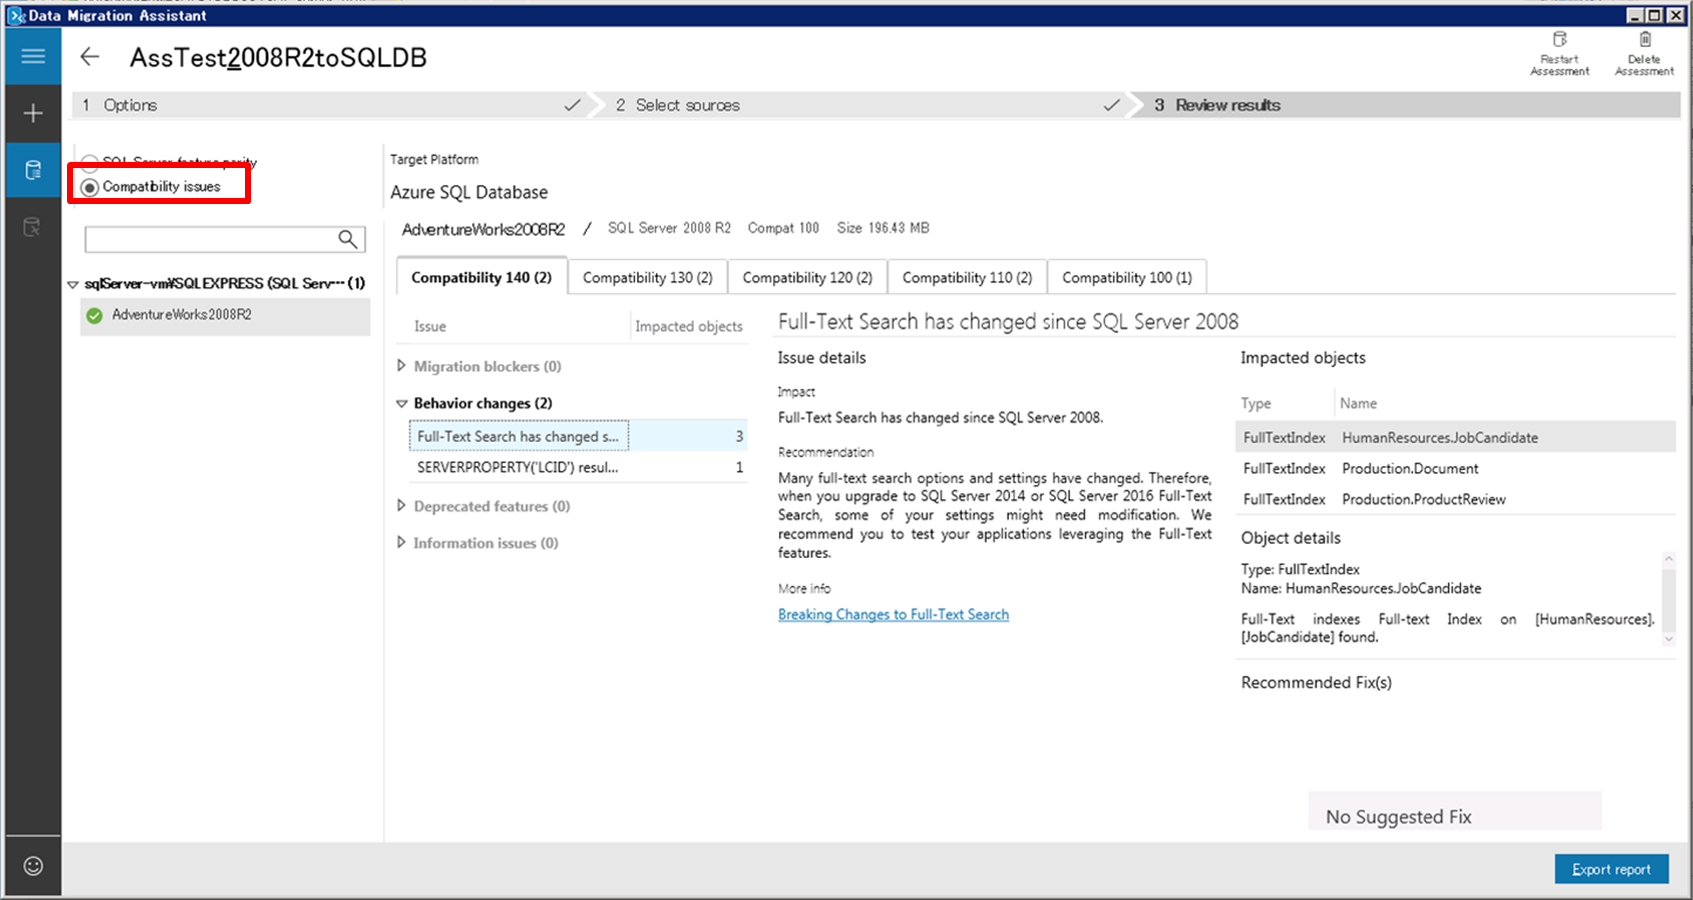Click the back arrow icon
The image size is (1693, 900).
(x=90, y=57)
